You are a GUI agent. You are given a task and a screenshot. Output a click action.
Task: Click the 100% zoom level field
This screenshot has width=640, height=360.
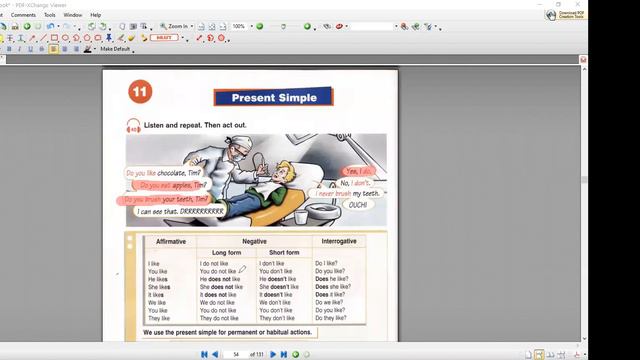(239, 27)
